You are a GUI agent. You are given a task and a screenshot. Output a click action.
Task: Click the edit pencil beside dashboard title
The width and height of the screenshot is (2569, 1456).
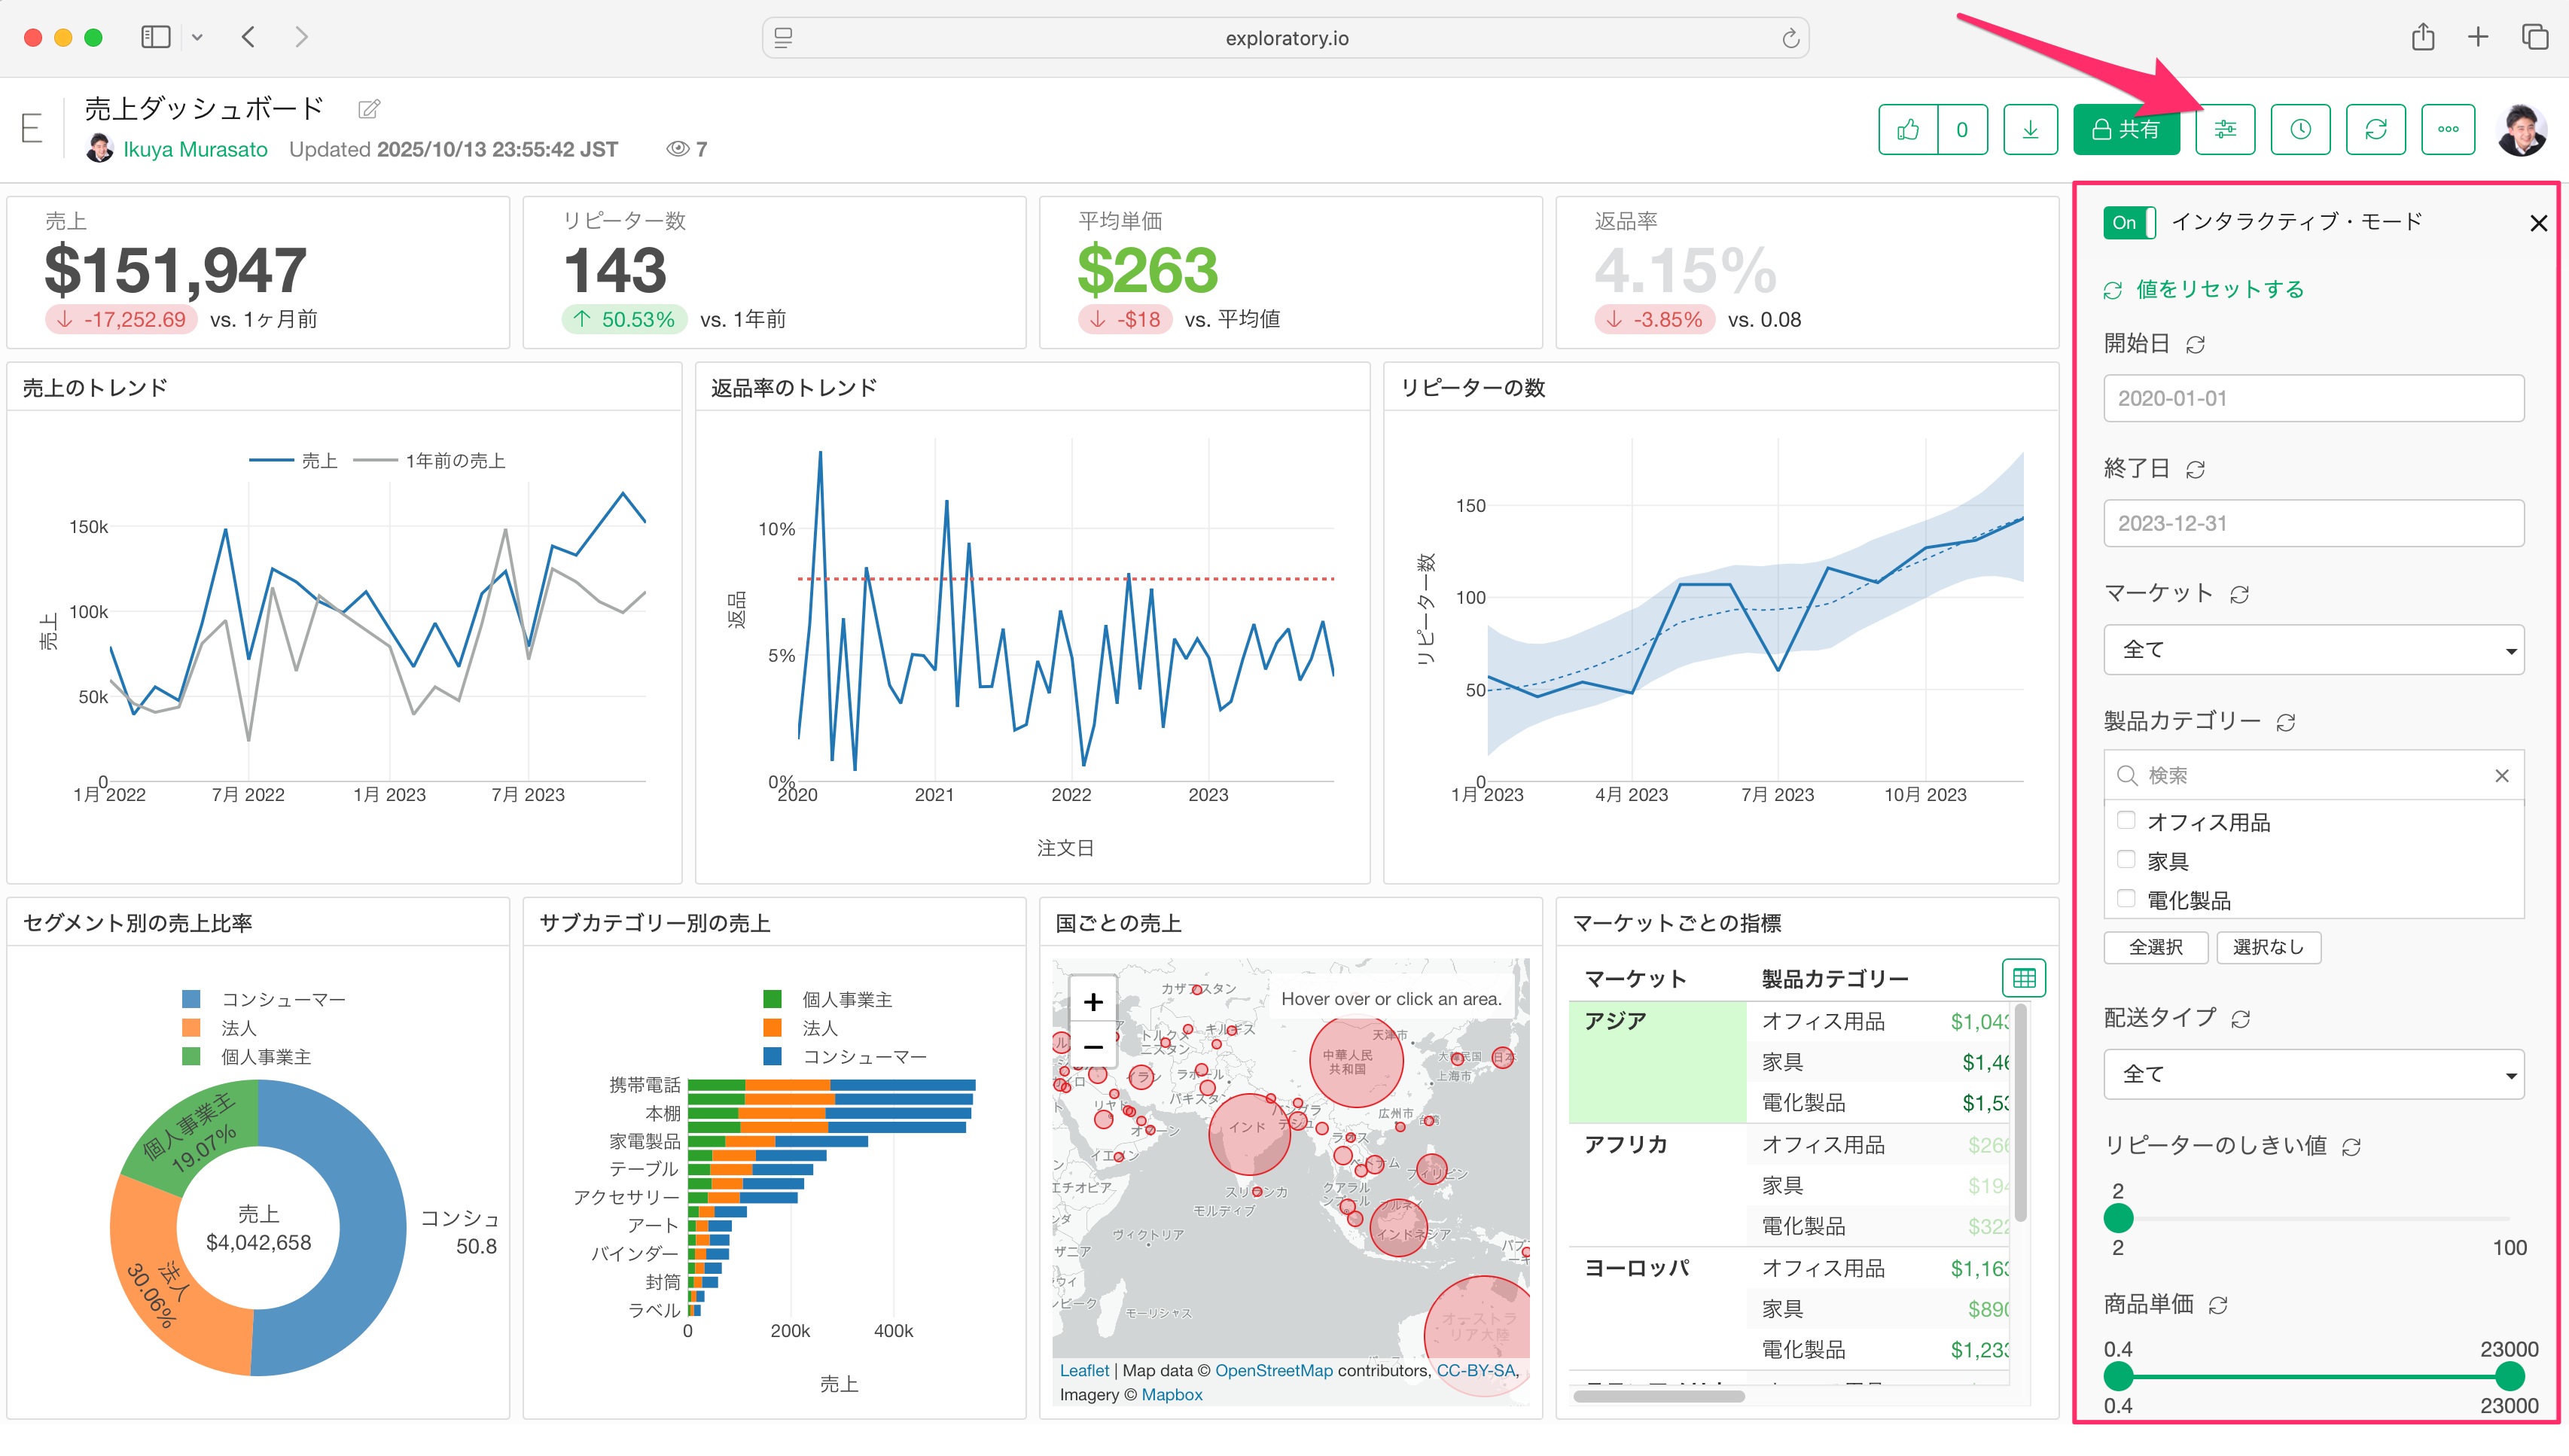click(x=369, y=108)
